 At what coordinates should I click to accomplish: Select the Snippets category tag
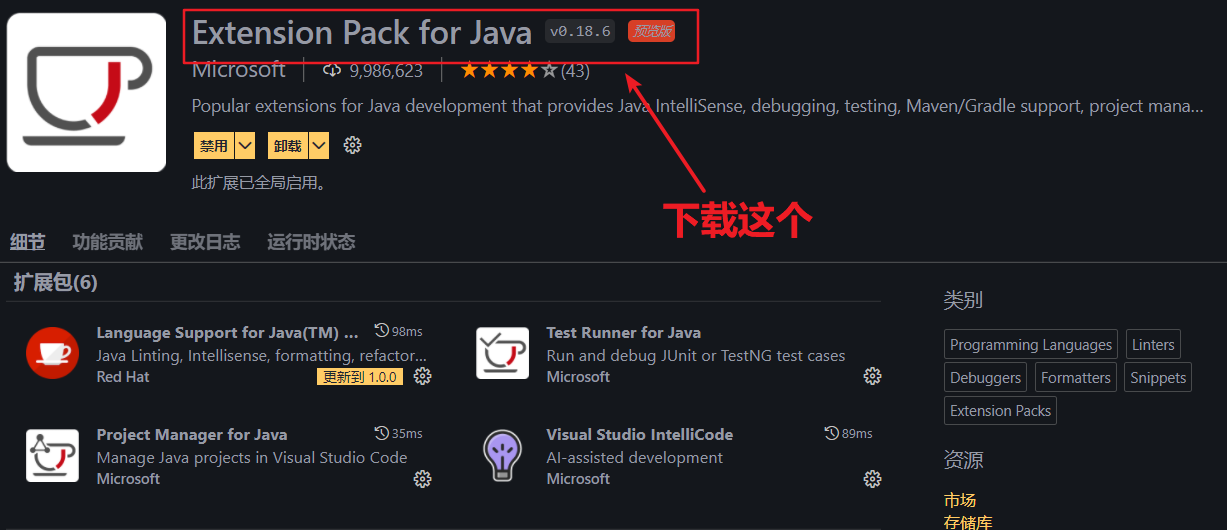click(x=1158, y=378)
